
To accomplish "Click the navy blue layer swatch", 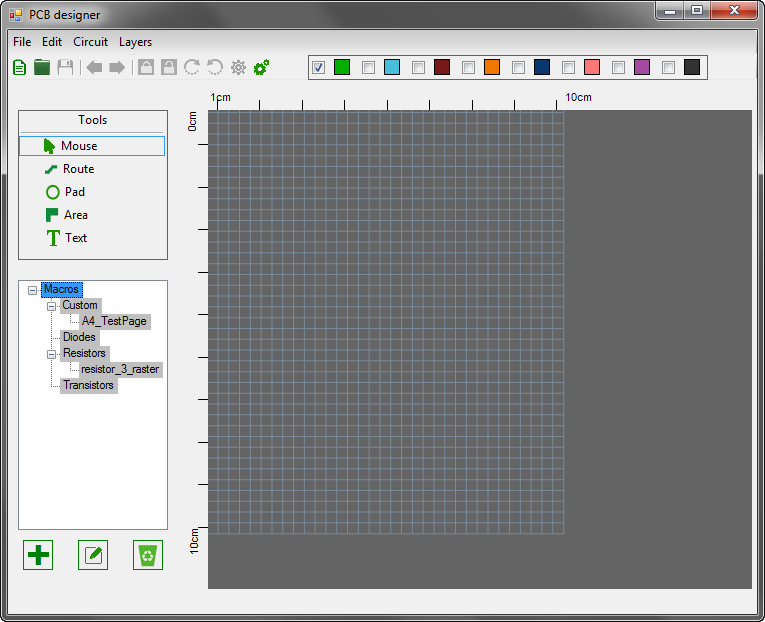I will click(x=542, y=67).
